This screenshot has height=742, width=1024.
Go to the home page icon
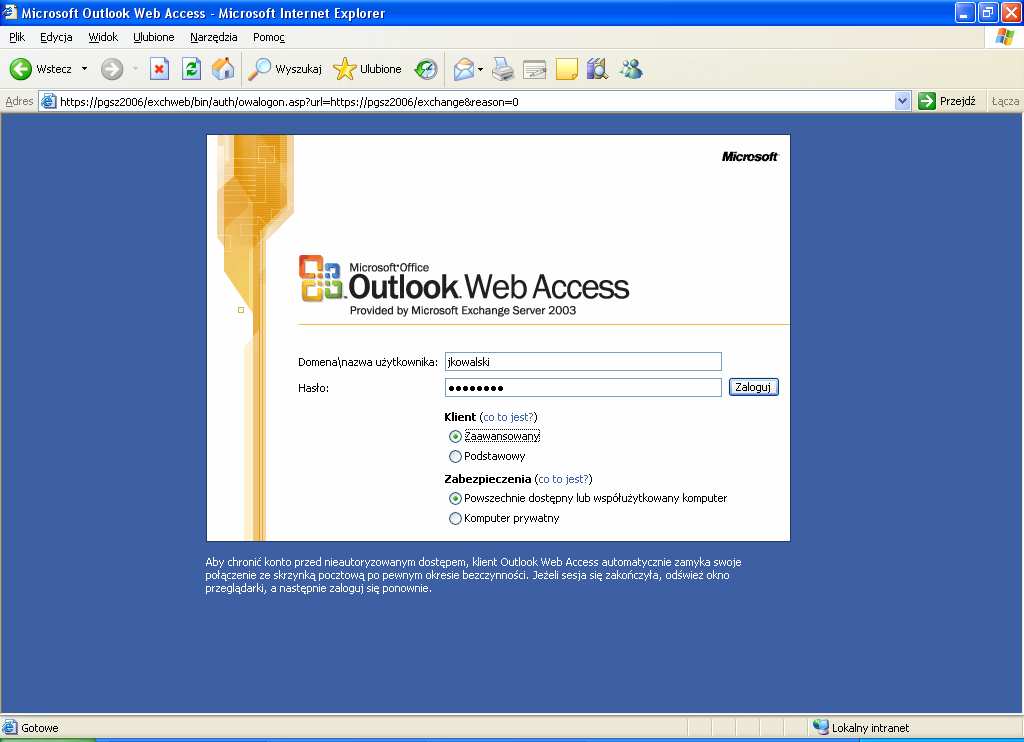223,69
